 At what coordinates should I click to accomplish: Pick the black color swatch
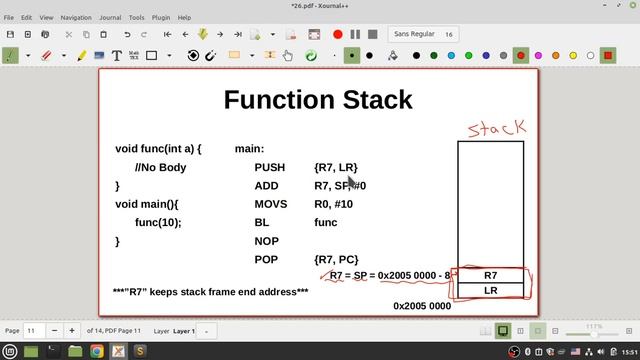pos(416,56)
